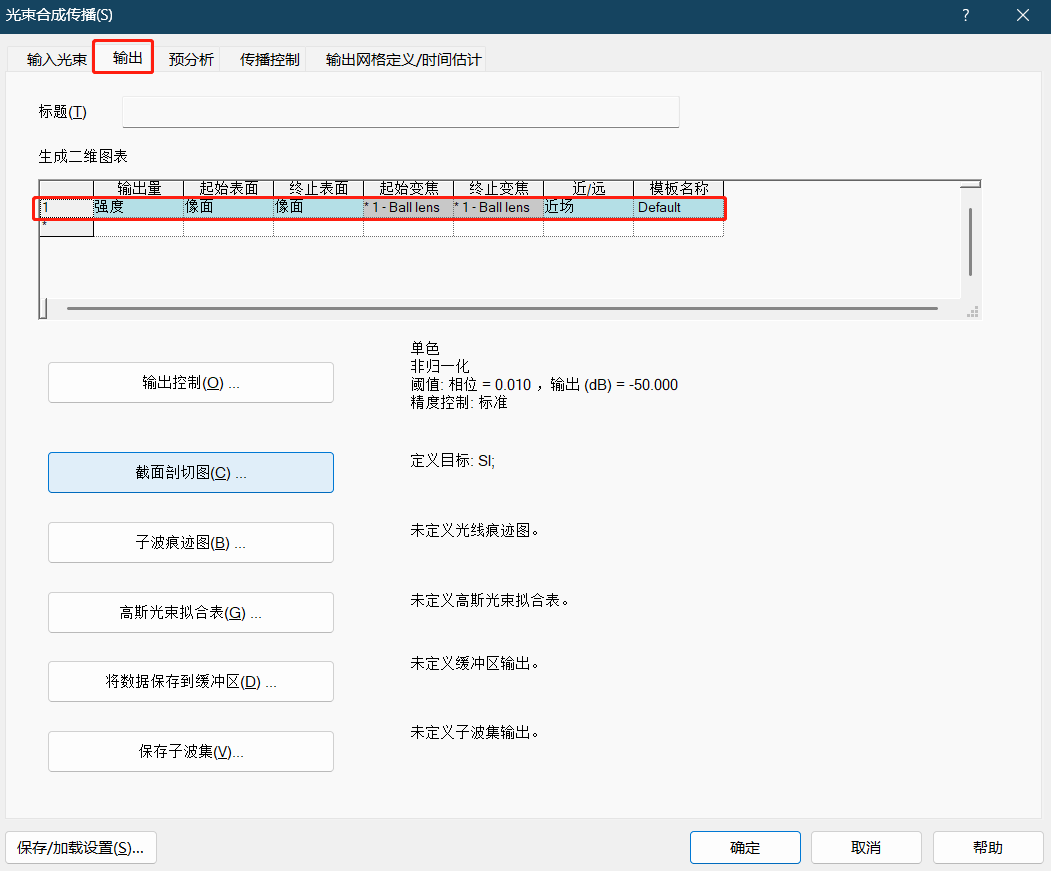Switch to the 预分析 tab
Viewport: 1051px width, 871px height.
pyautogui.click(x=189, y=59)
